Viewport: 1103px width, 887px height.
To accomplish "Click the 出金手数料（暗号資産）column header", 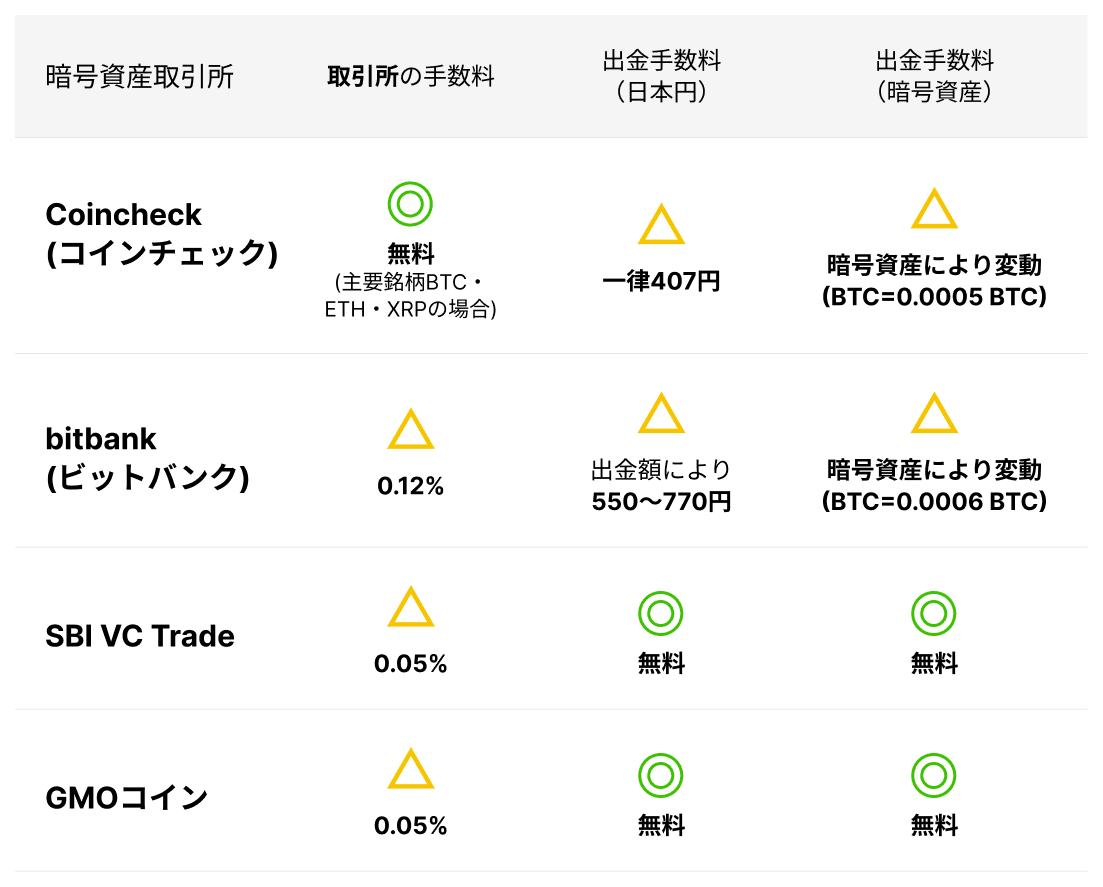I will click(934, 77).
